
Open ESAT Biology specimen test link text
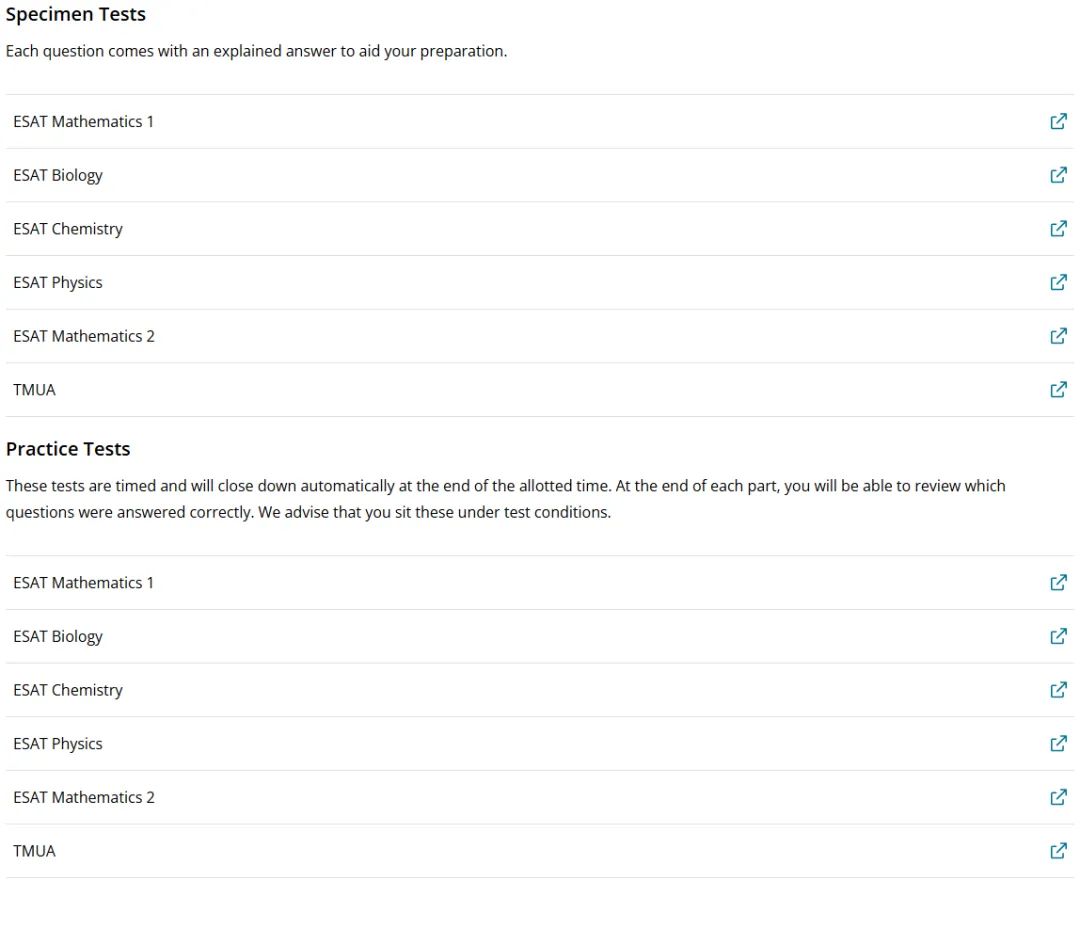coord(58,176)
